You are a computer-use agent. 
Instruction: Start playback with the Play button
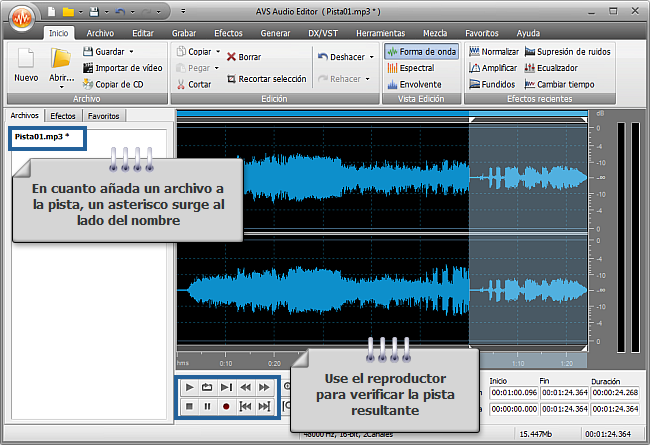click(x=189, y=387)
